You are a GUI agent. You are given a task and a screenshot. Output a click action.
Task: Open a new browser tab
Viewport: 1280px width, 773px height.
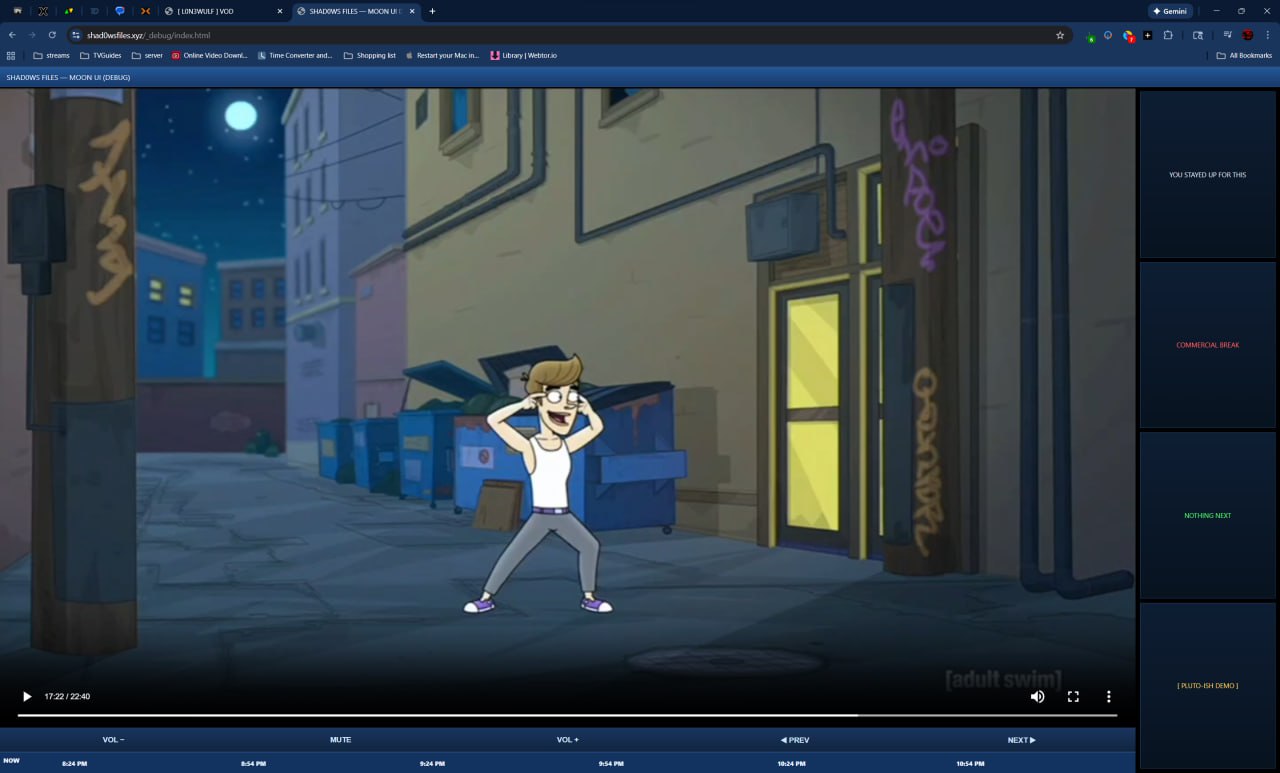point(432,11)
